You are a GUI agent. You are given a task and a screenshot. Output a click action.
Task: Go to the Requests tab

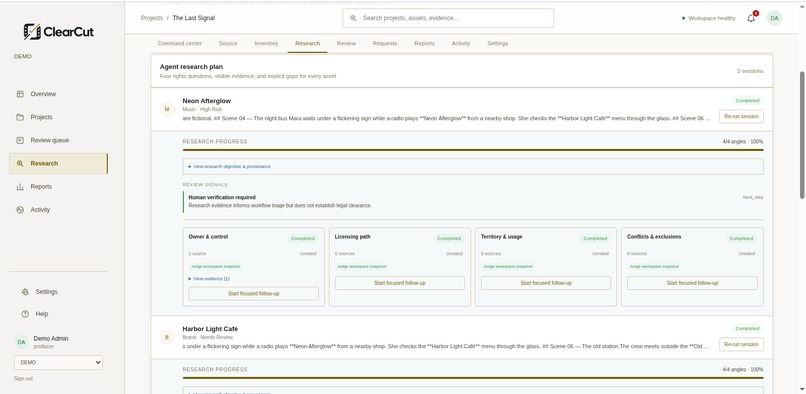tap(385, 43)
